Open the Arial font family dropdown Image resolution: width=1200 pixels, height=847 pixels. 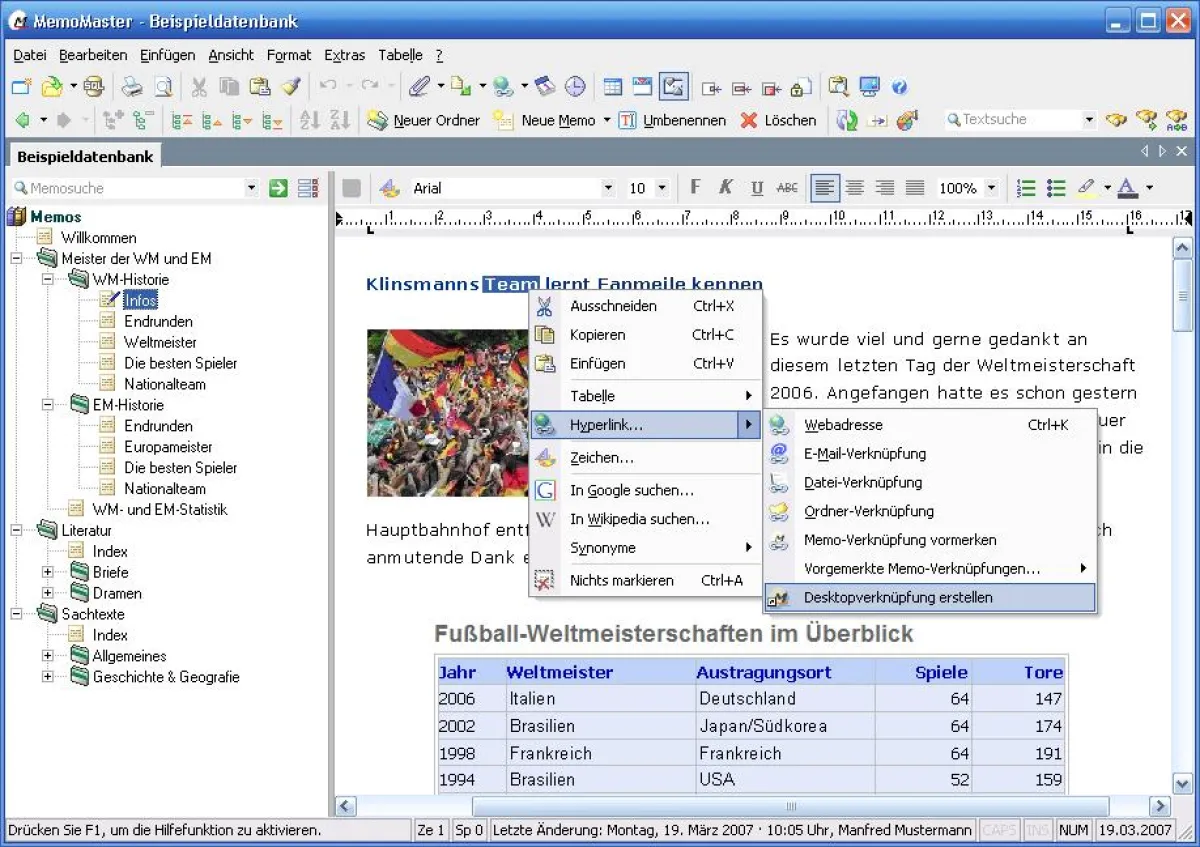click(608, 187)
